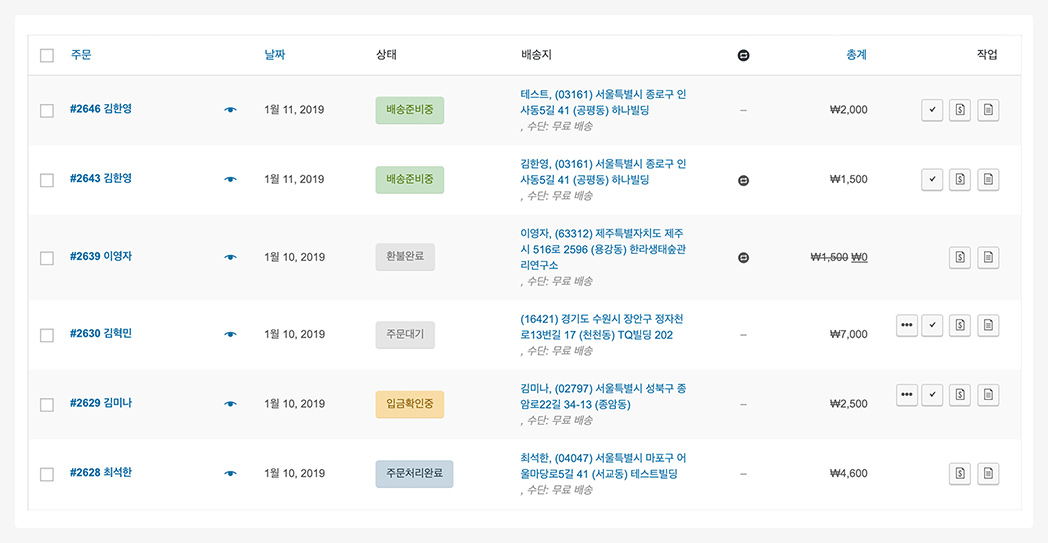
Task: Preview order #2630 with the eye icon
Action: (231, 334)
